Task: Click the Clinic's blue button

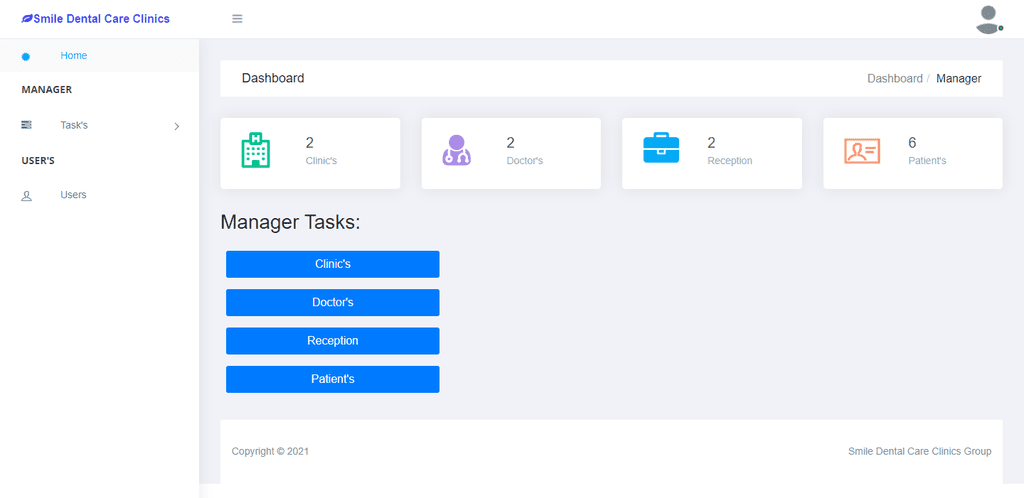Action: (x=332, y=264)
